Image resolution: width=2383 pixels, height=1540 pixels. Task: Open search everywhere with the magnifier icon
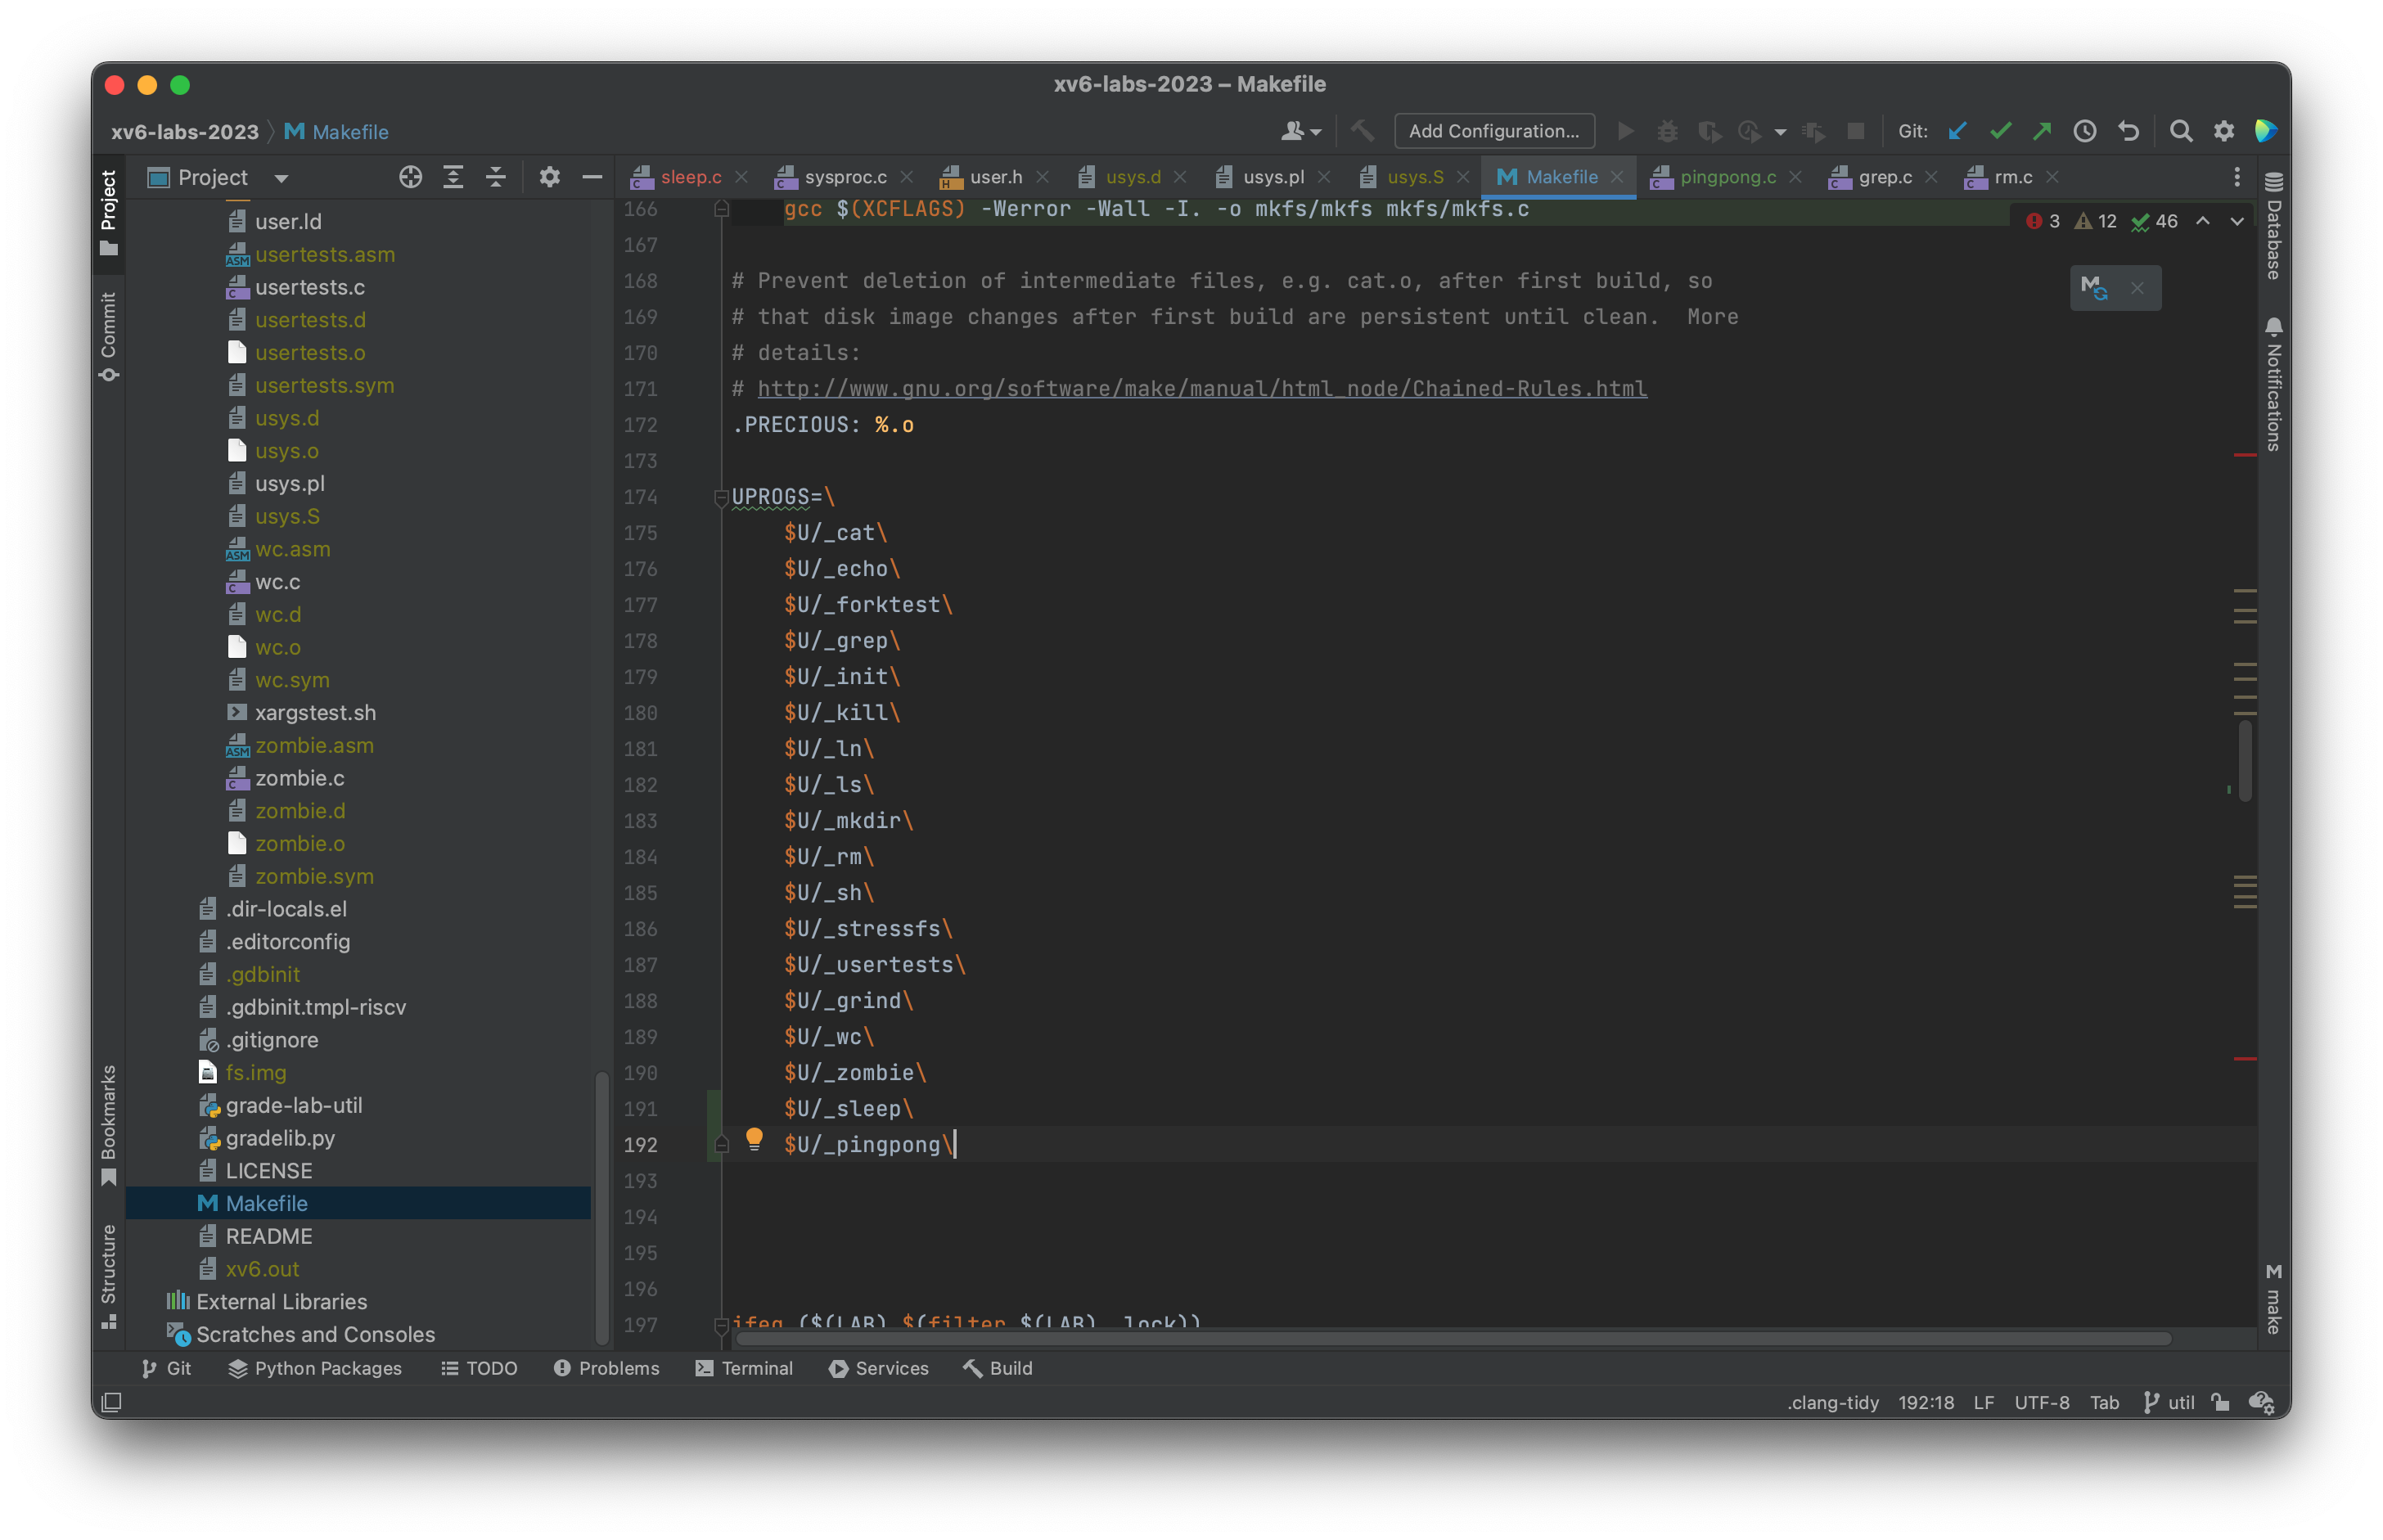click(2181, 131)
